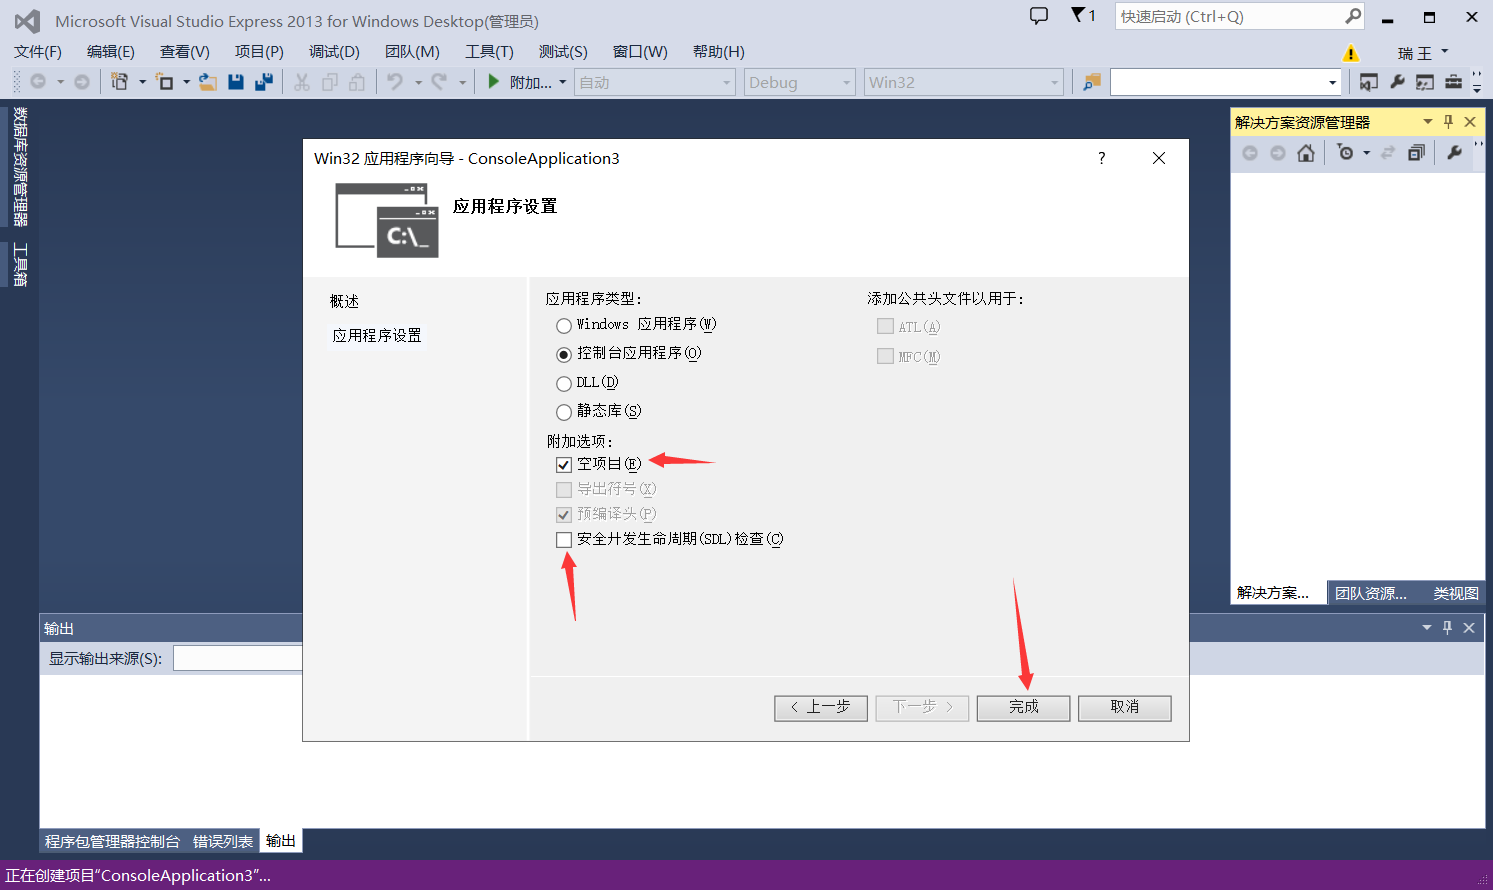Click the 取消 button
This screenshot has height=890, width=1493.
[x=1125, y=707]
